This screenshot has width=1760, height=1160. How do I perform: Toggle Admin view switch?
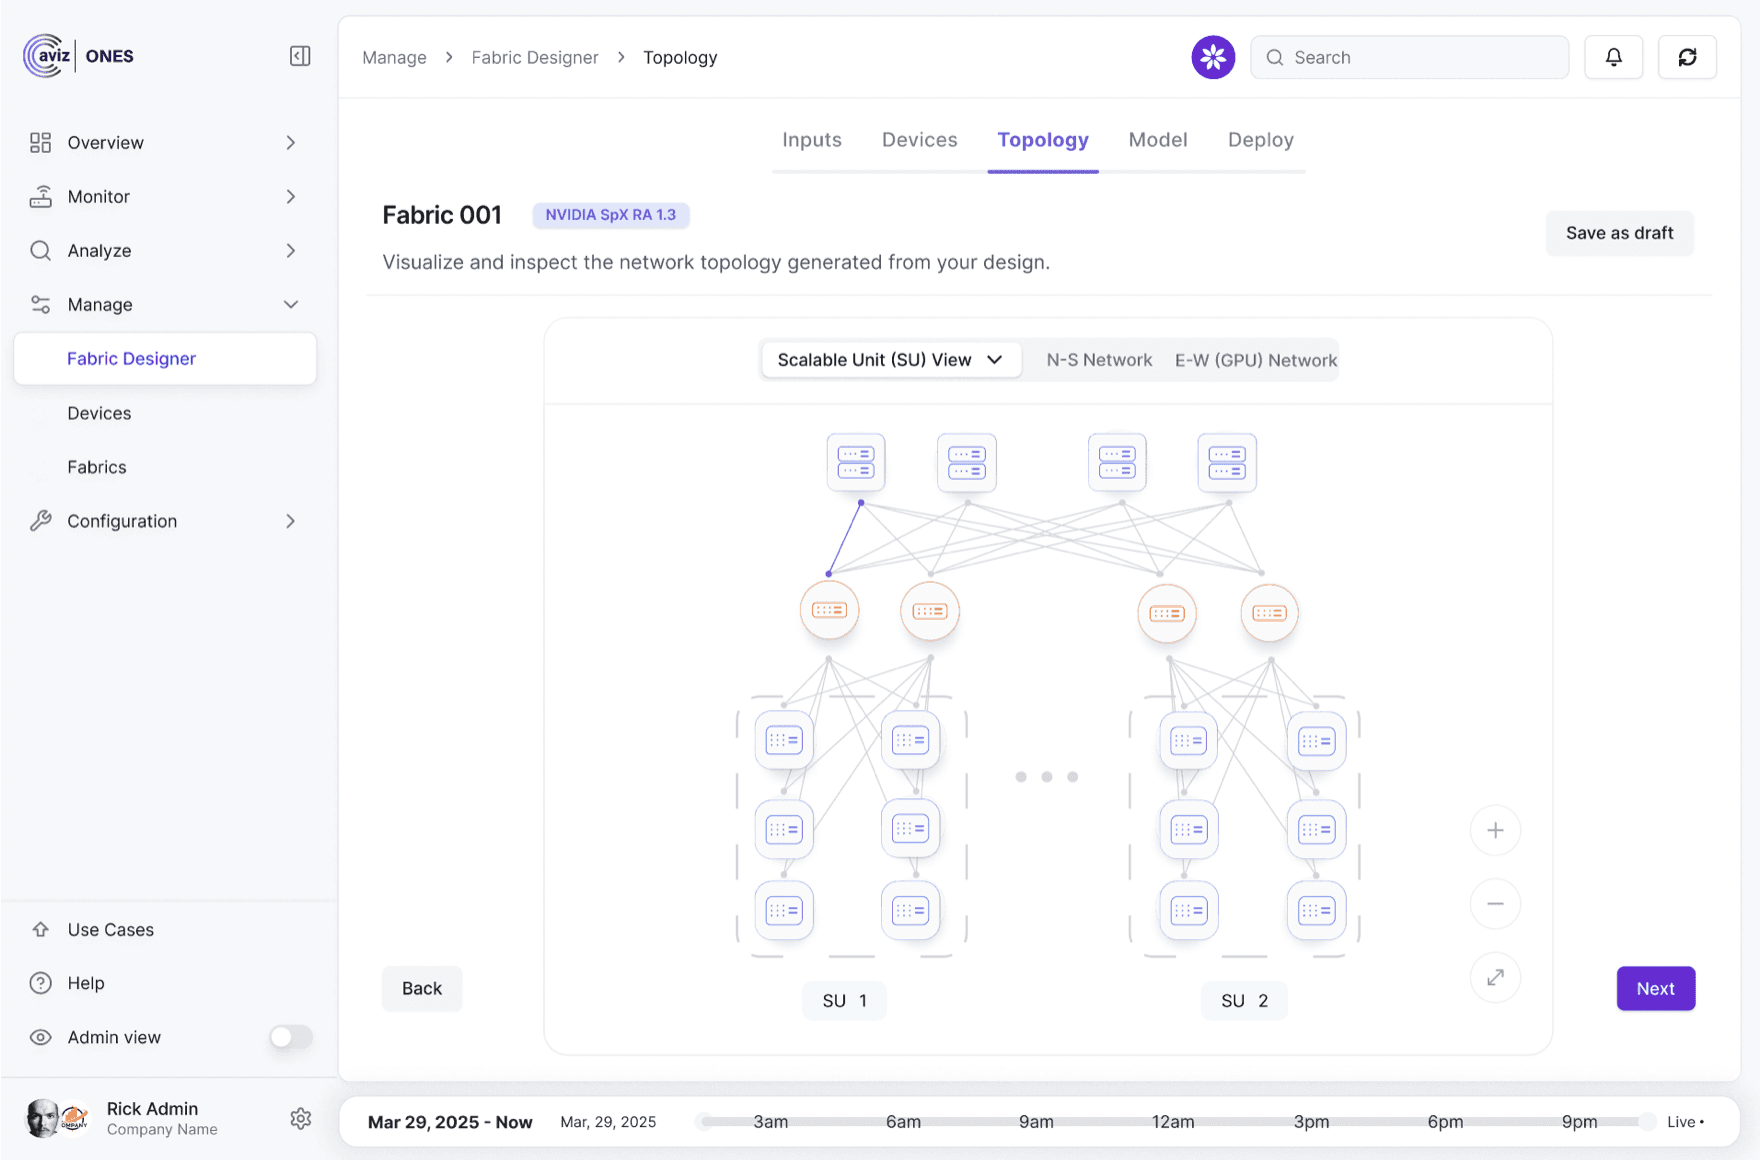pyautogui.click(x=290, y=1037)
